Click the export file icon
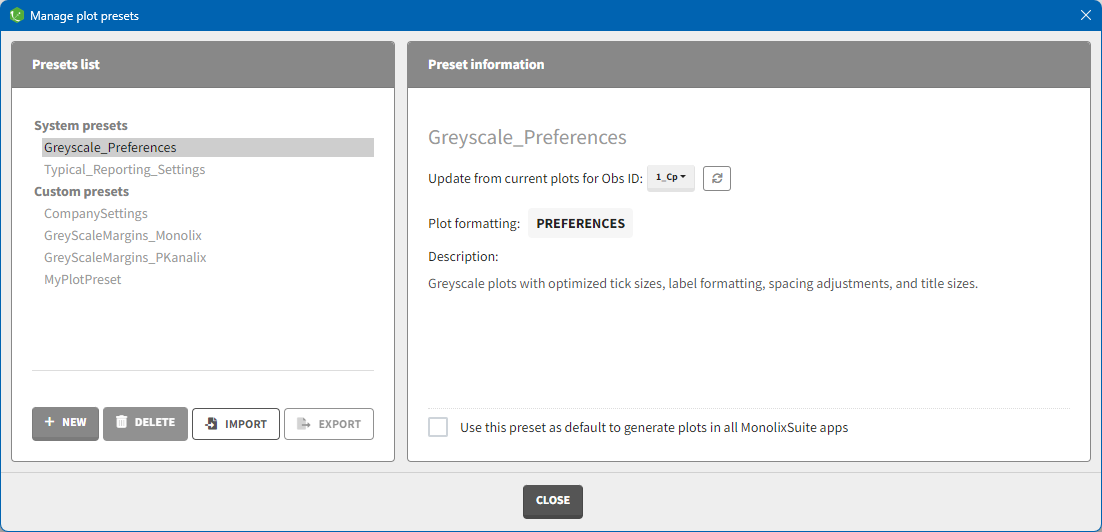 point(303,424)
